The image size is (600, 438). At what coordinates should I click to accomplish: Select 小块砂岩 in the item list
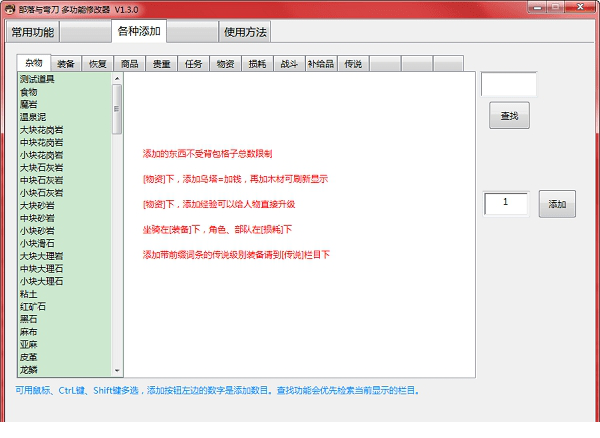pyautogui.click(x=65, y=231)
